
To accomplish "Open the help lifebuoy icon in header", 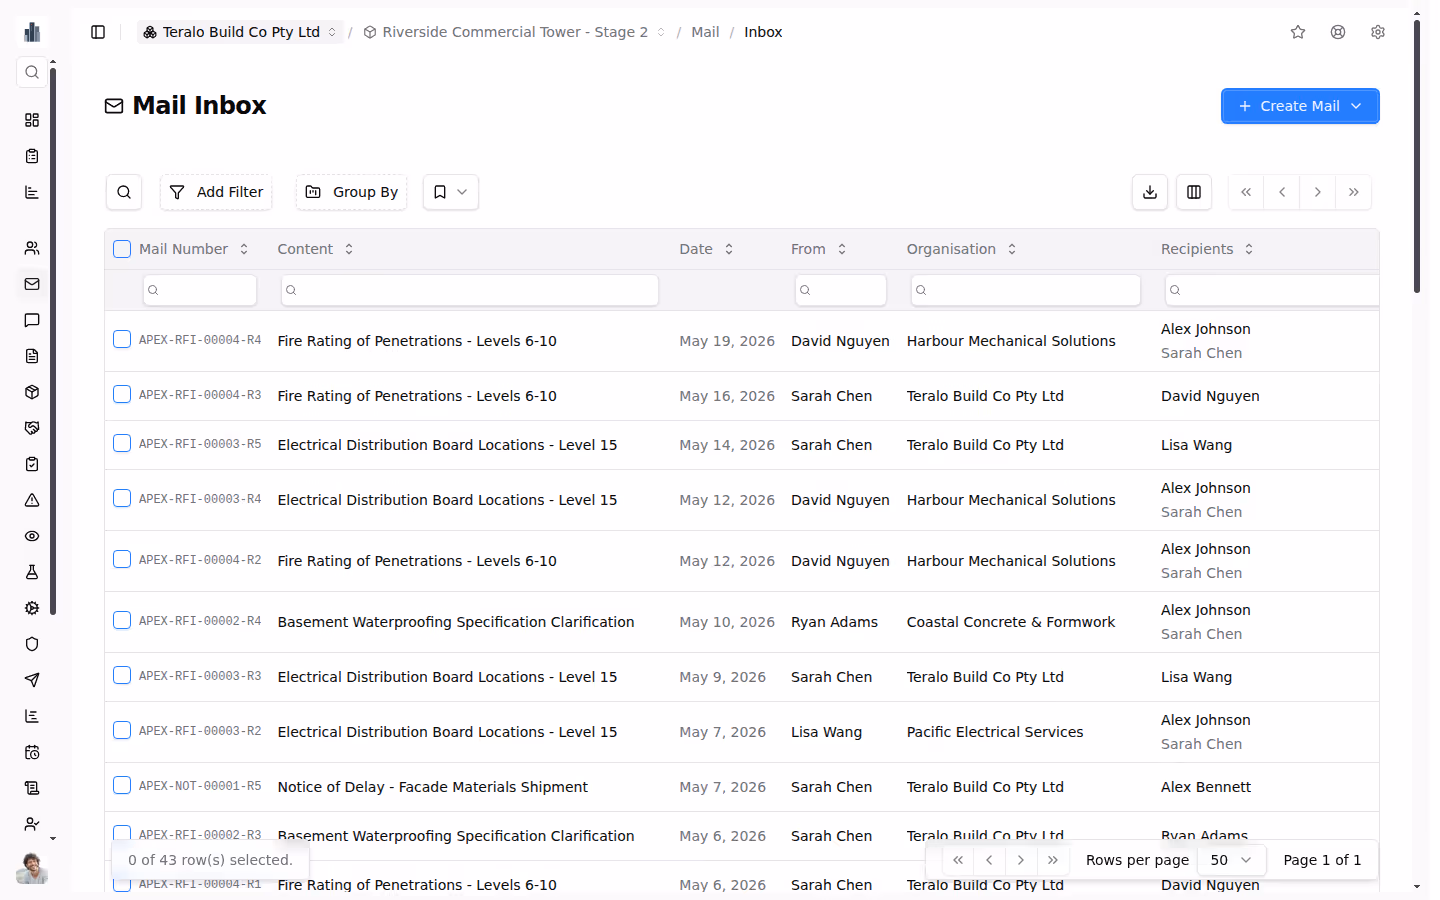I will coord(1338,32).
